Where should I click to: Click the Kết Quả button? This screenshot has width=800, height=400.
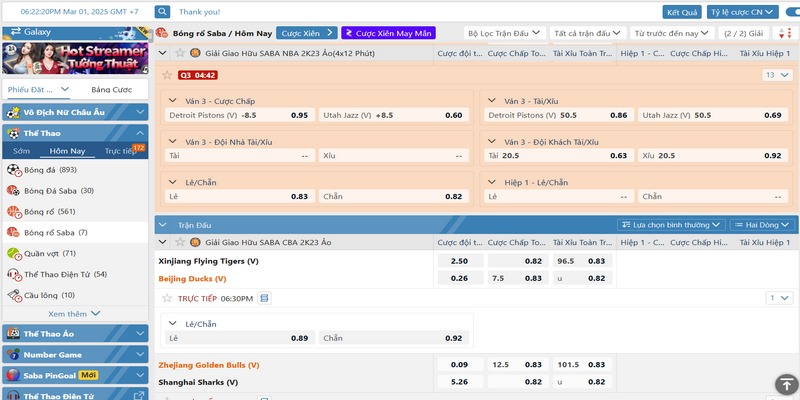pyautogui.click(x=681, y=12)
